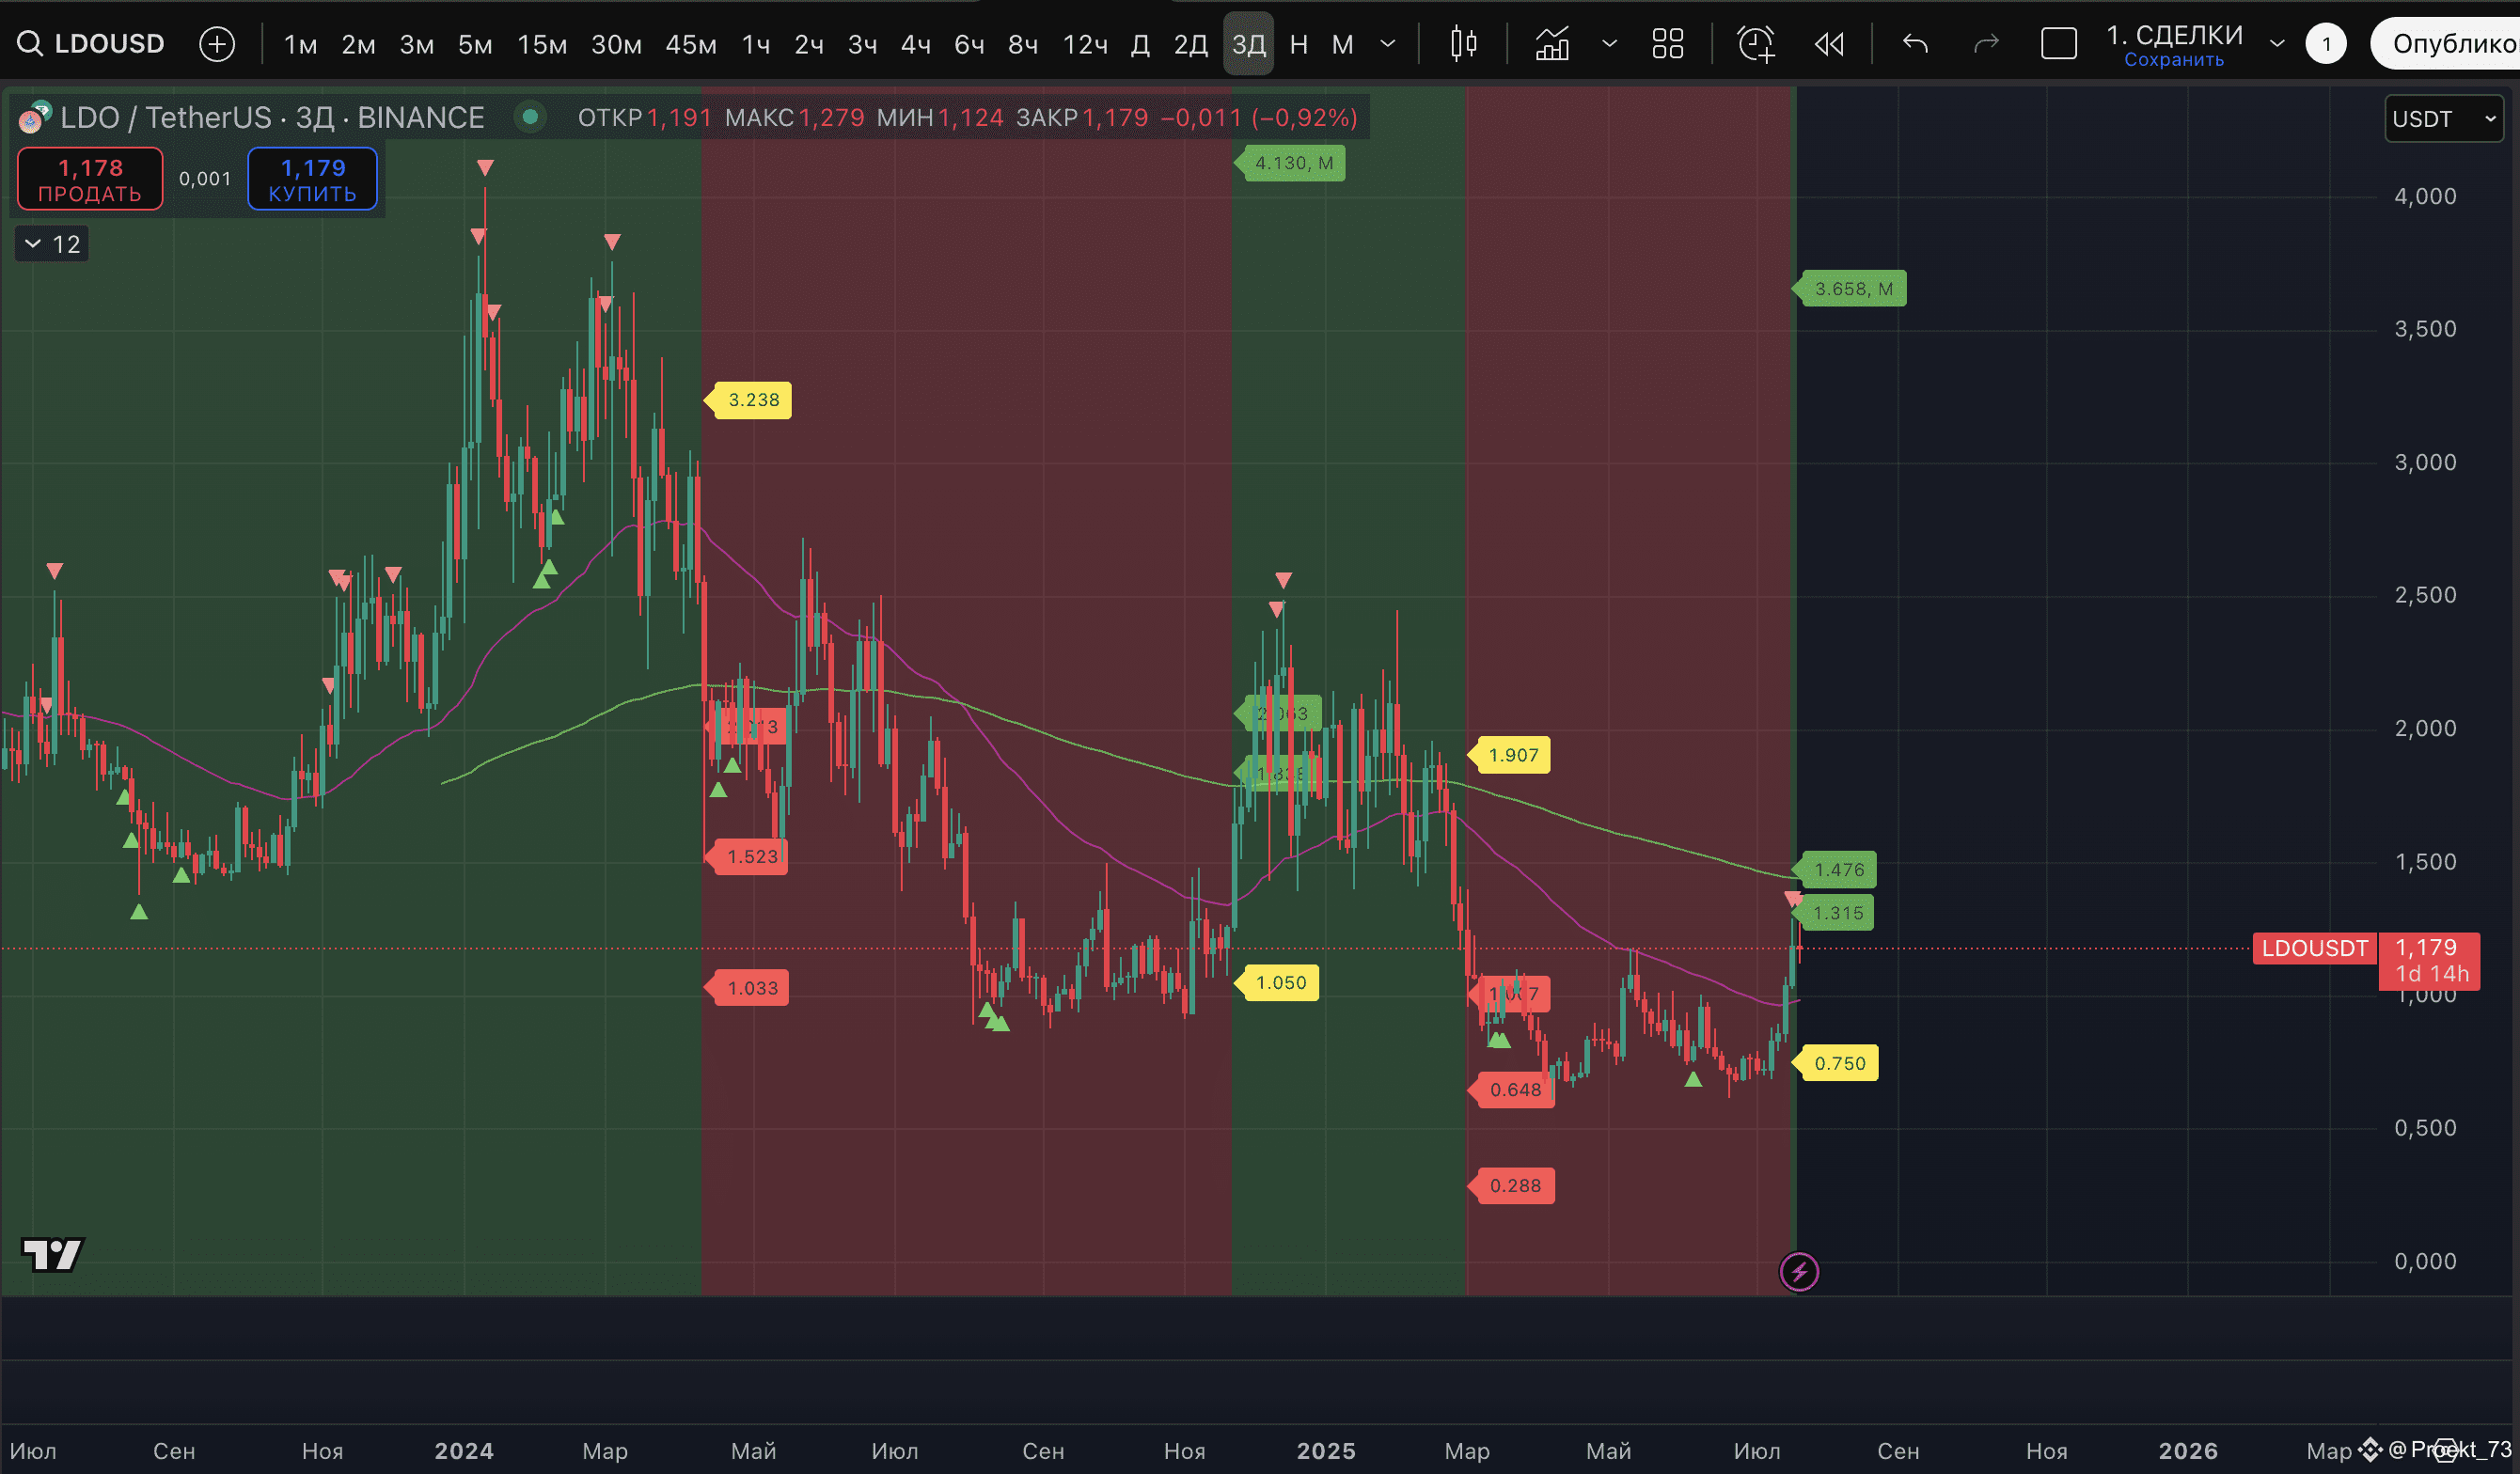Set chart interval to 6ч
Image resolution: width=2520 pixels, height=1474 pixels.
pyautogui.click(x=969, y=45)
